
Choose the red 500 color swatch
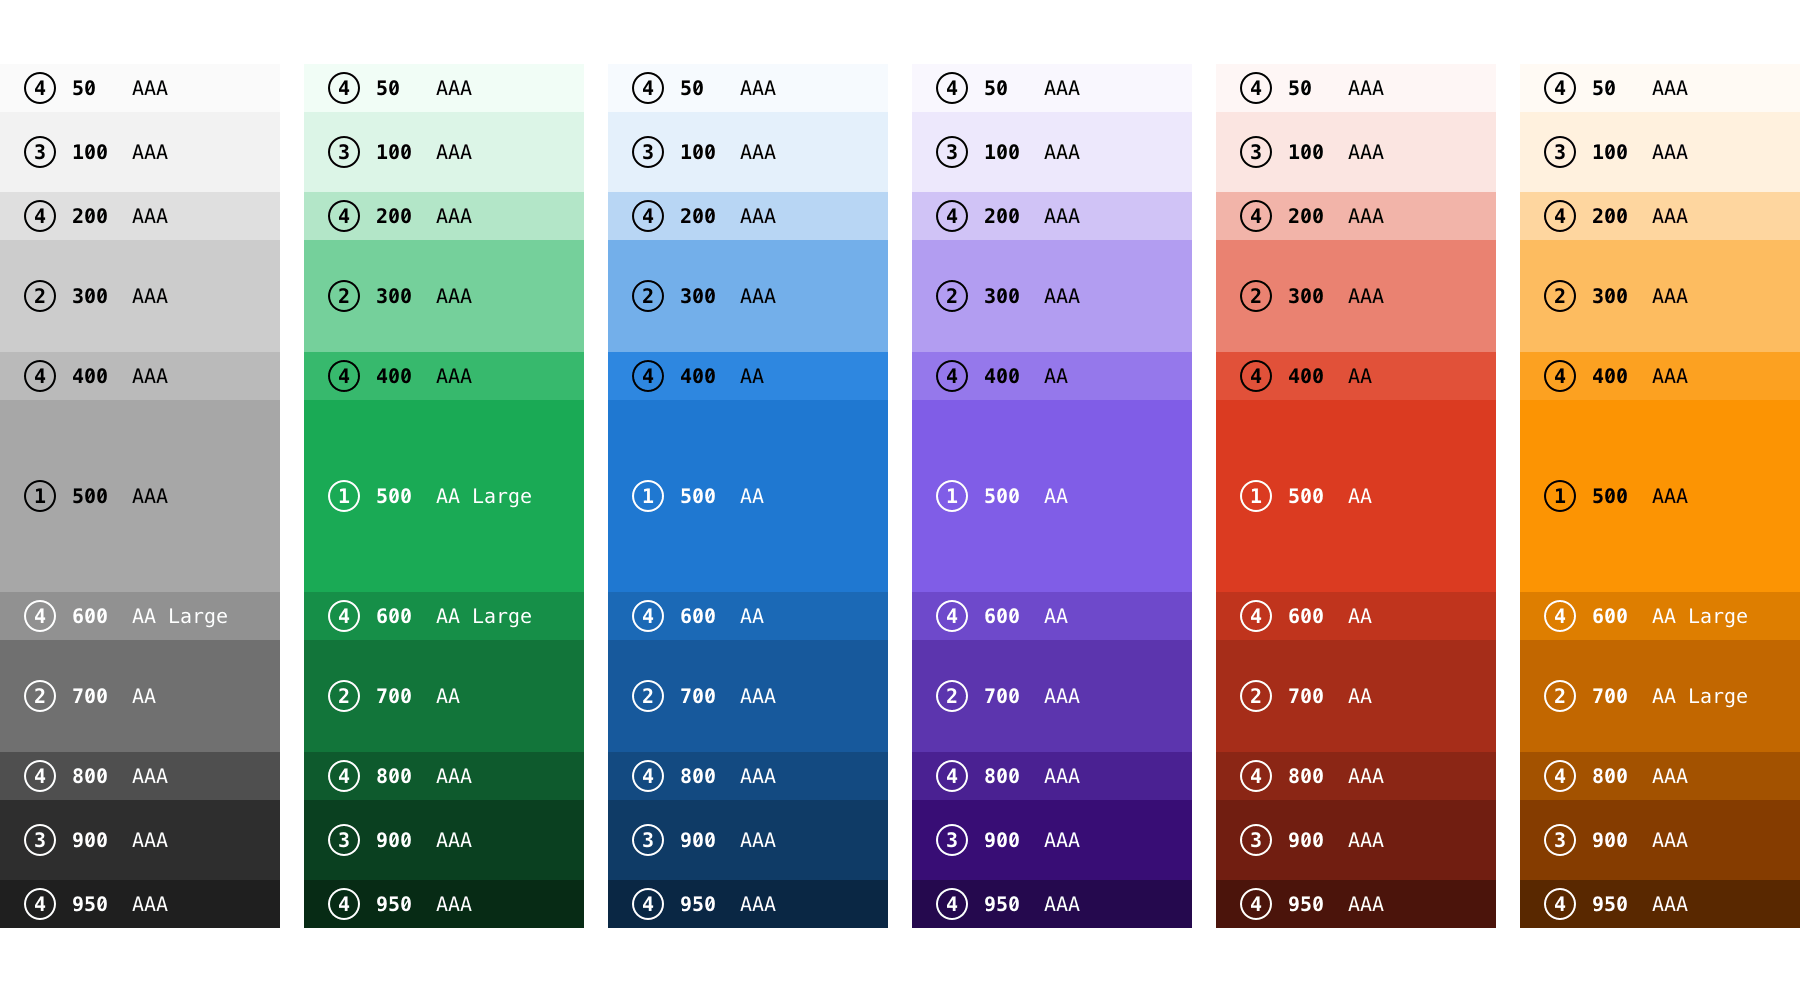(x=1356, y=496)
